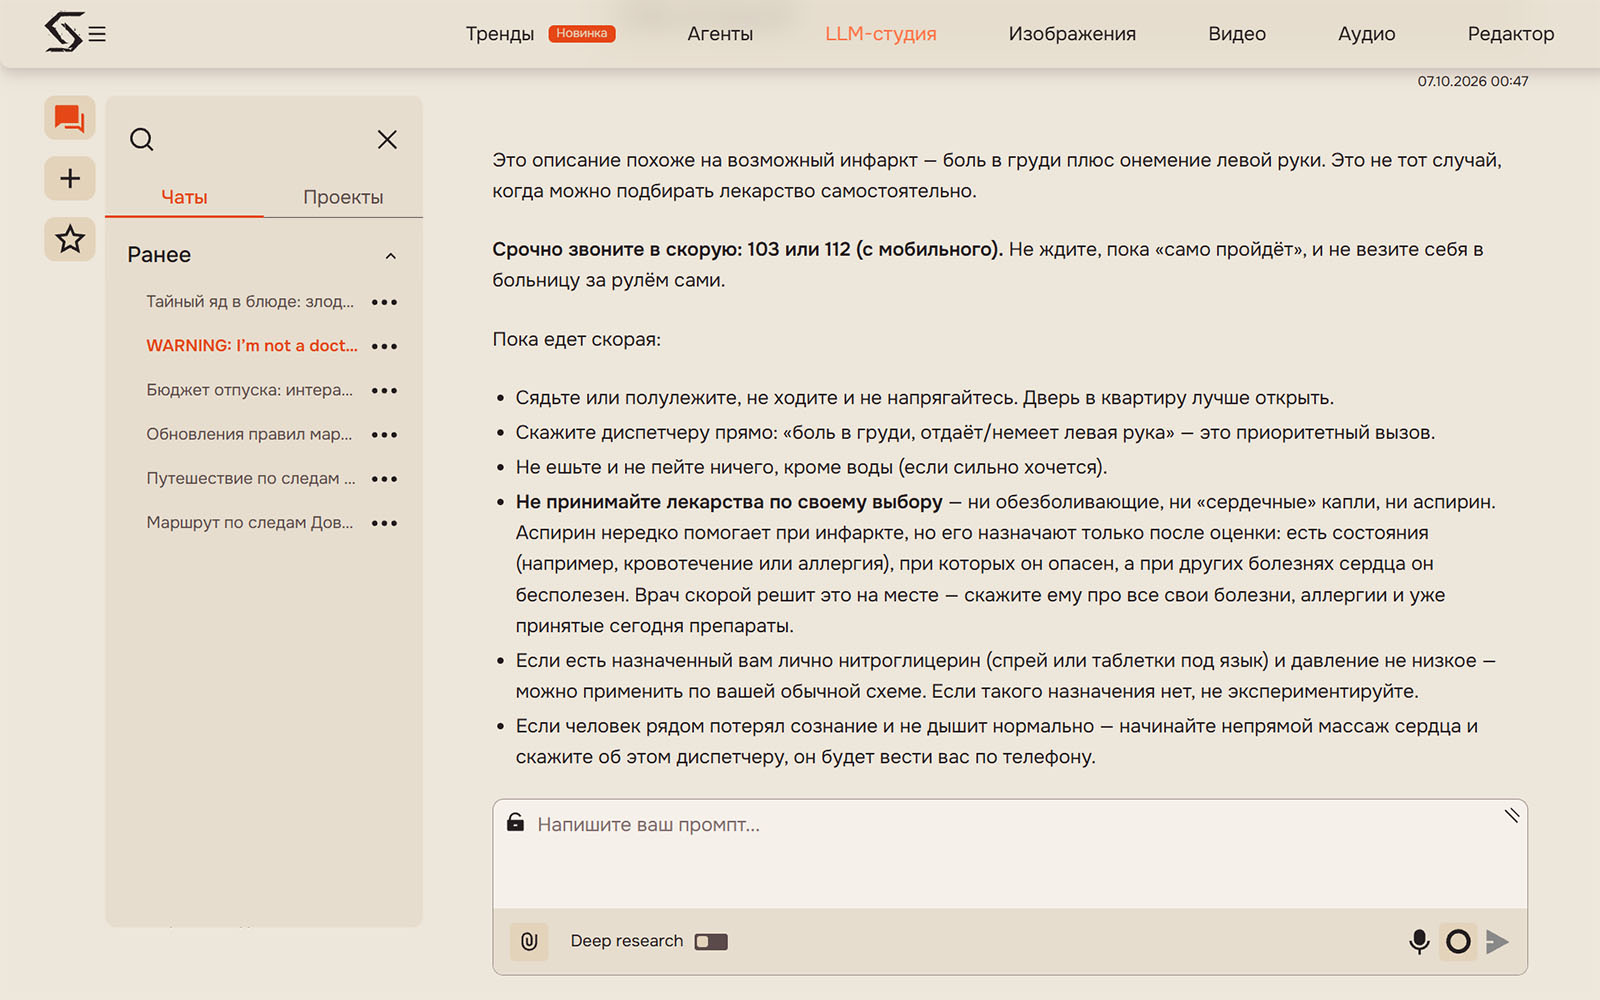Open the Изображения section
1600x1000 pixels.
tap(1072, 34)
